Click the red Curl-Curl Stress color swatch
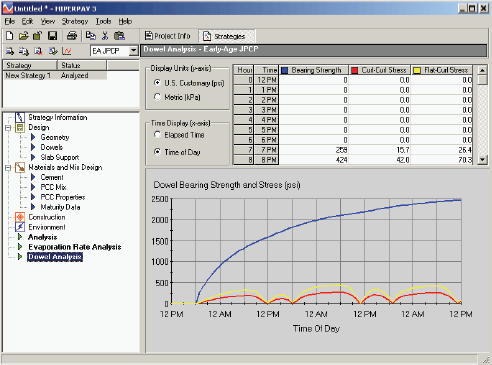Viewport: 492px width, 365px height. 355,70
